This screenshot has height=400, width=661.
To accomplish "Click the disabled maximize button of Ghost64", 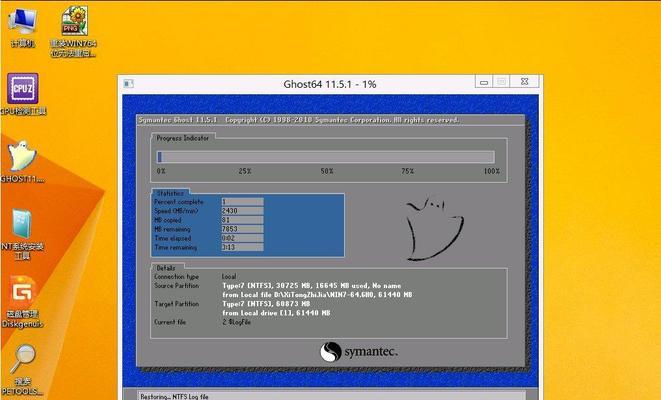I will click(501, 82).
